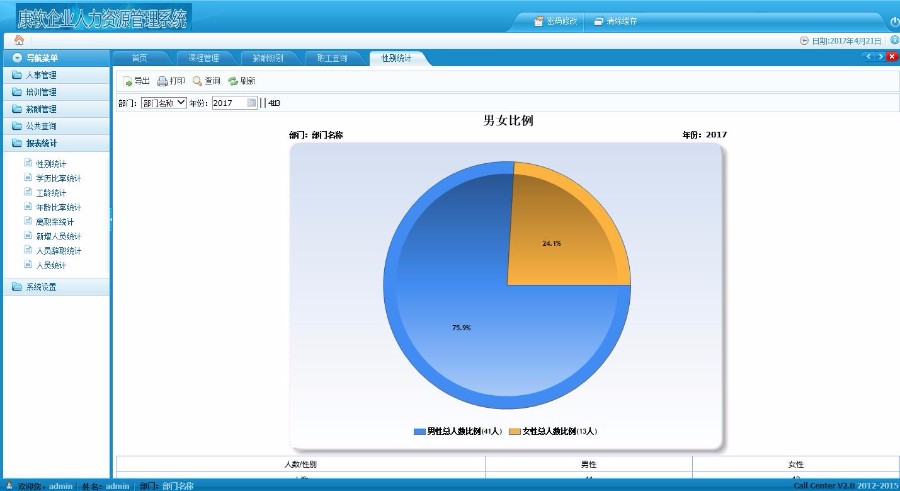The height and width of the screenshot is (491, 900).
Task: Click the 打印 print toolbar button
Action: [x=171, y=81]
